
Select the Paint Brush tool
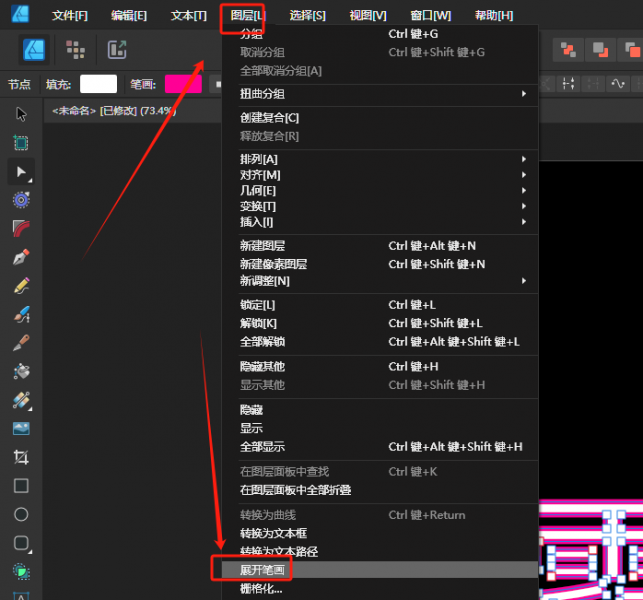pyautogui.click(x=21, y=343)
